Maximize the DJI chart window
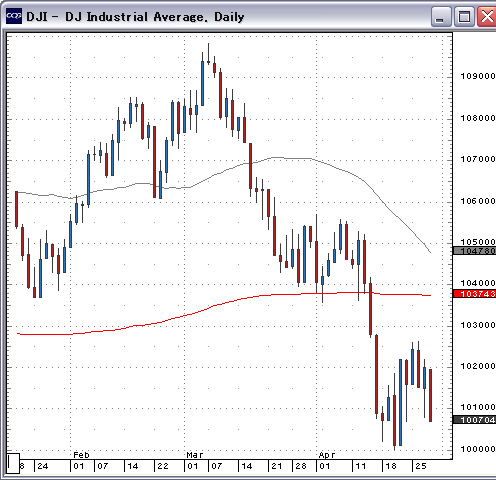496x480 pixels. tap(464, 16)
